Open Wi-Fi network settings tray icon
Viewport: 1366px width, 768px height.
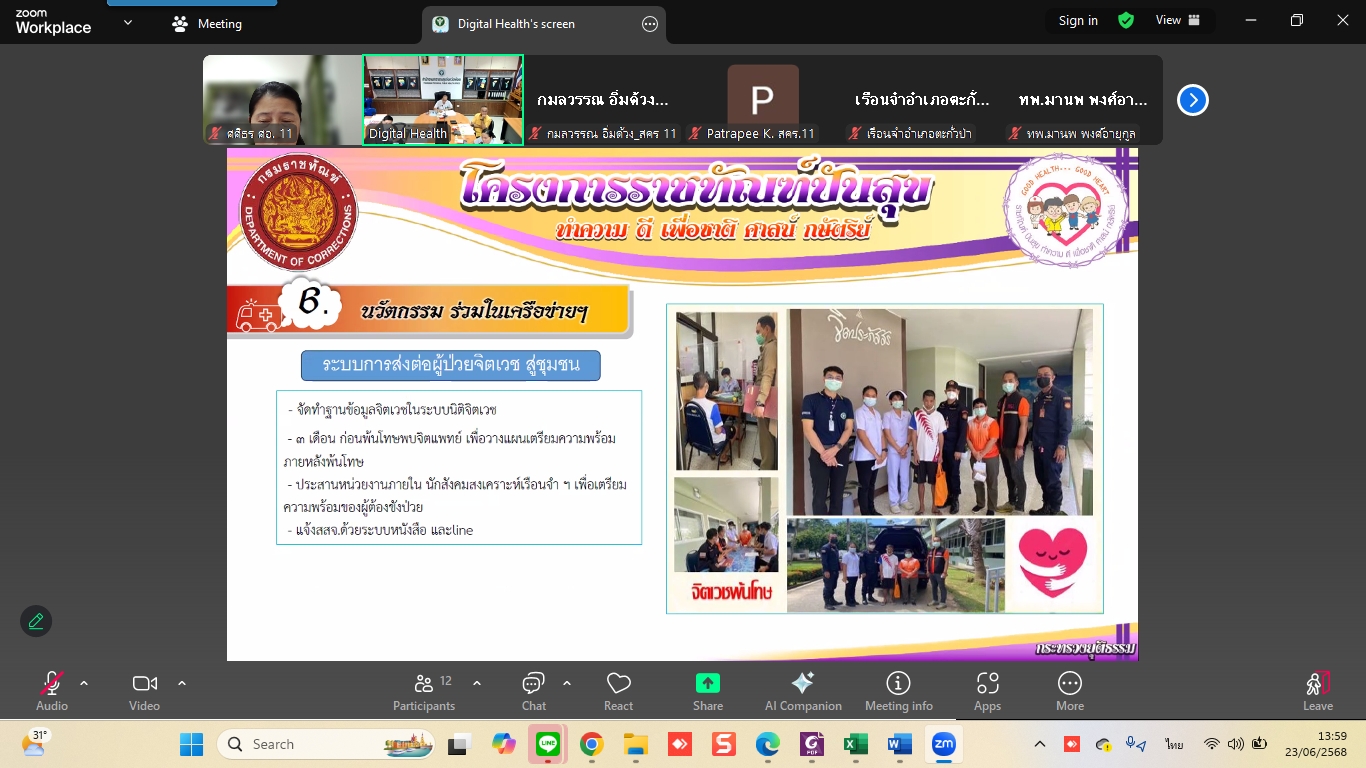pos(1212,744)
